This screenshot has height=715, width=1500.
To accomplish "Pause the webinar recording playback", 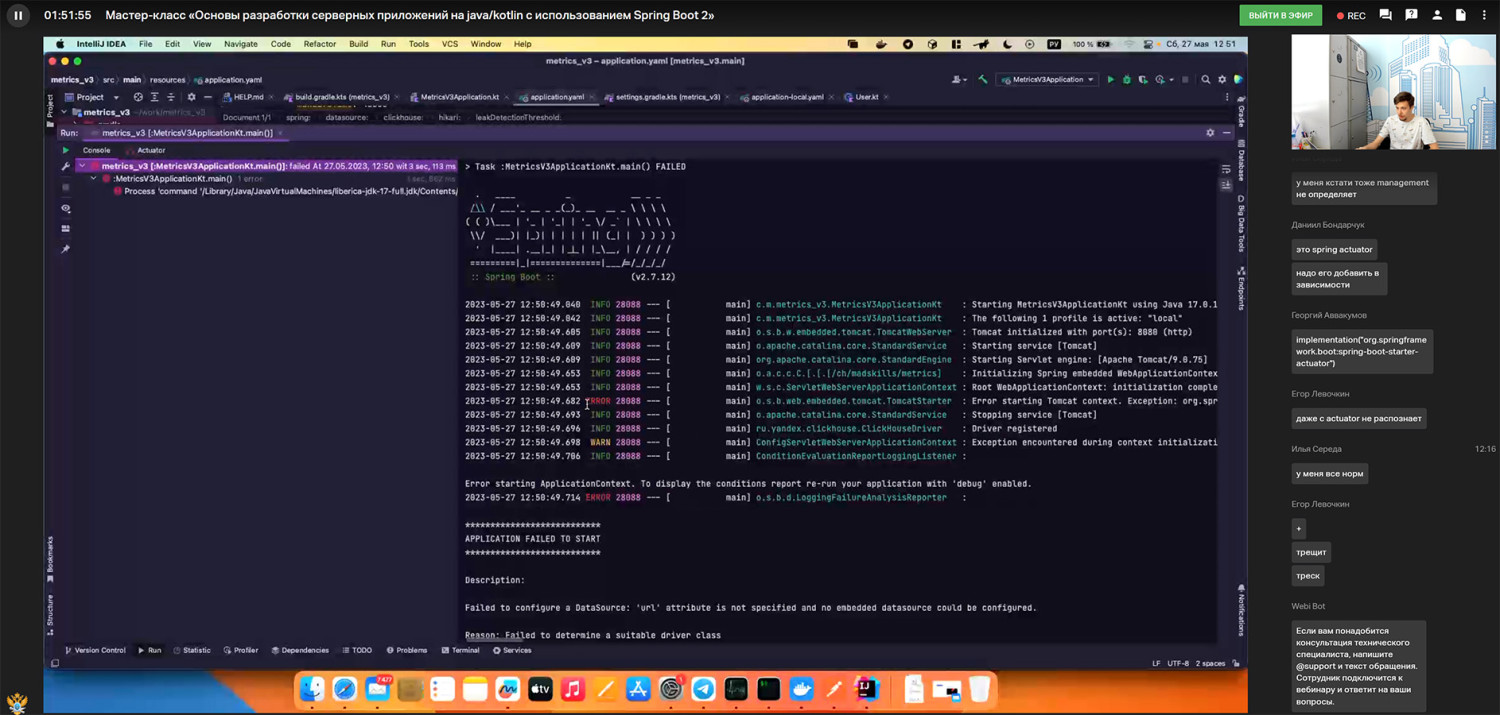I will point(18,15).
